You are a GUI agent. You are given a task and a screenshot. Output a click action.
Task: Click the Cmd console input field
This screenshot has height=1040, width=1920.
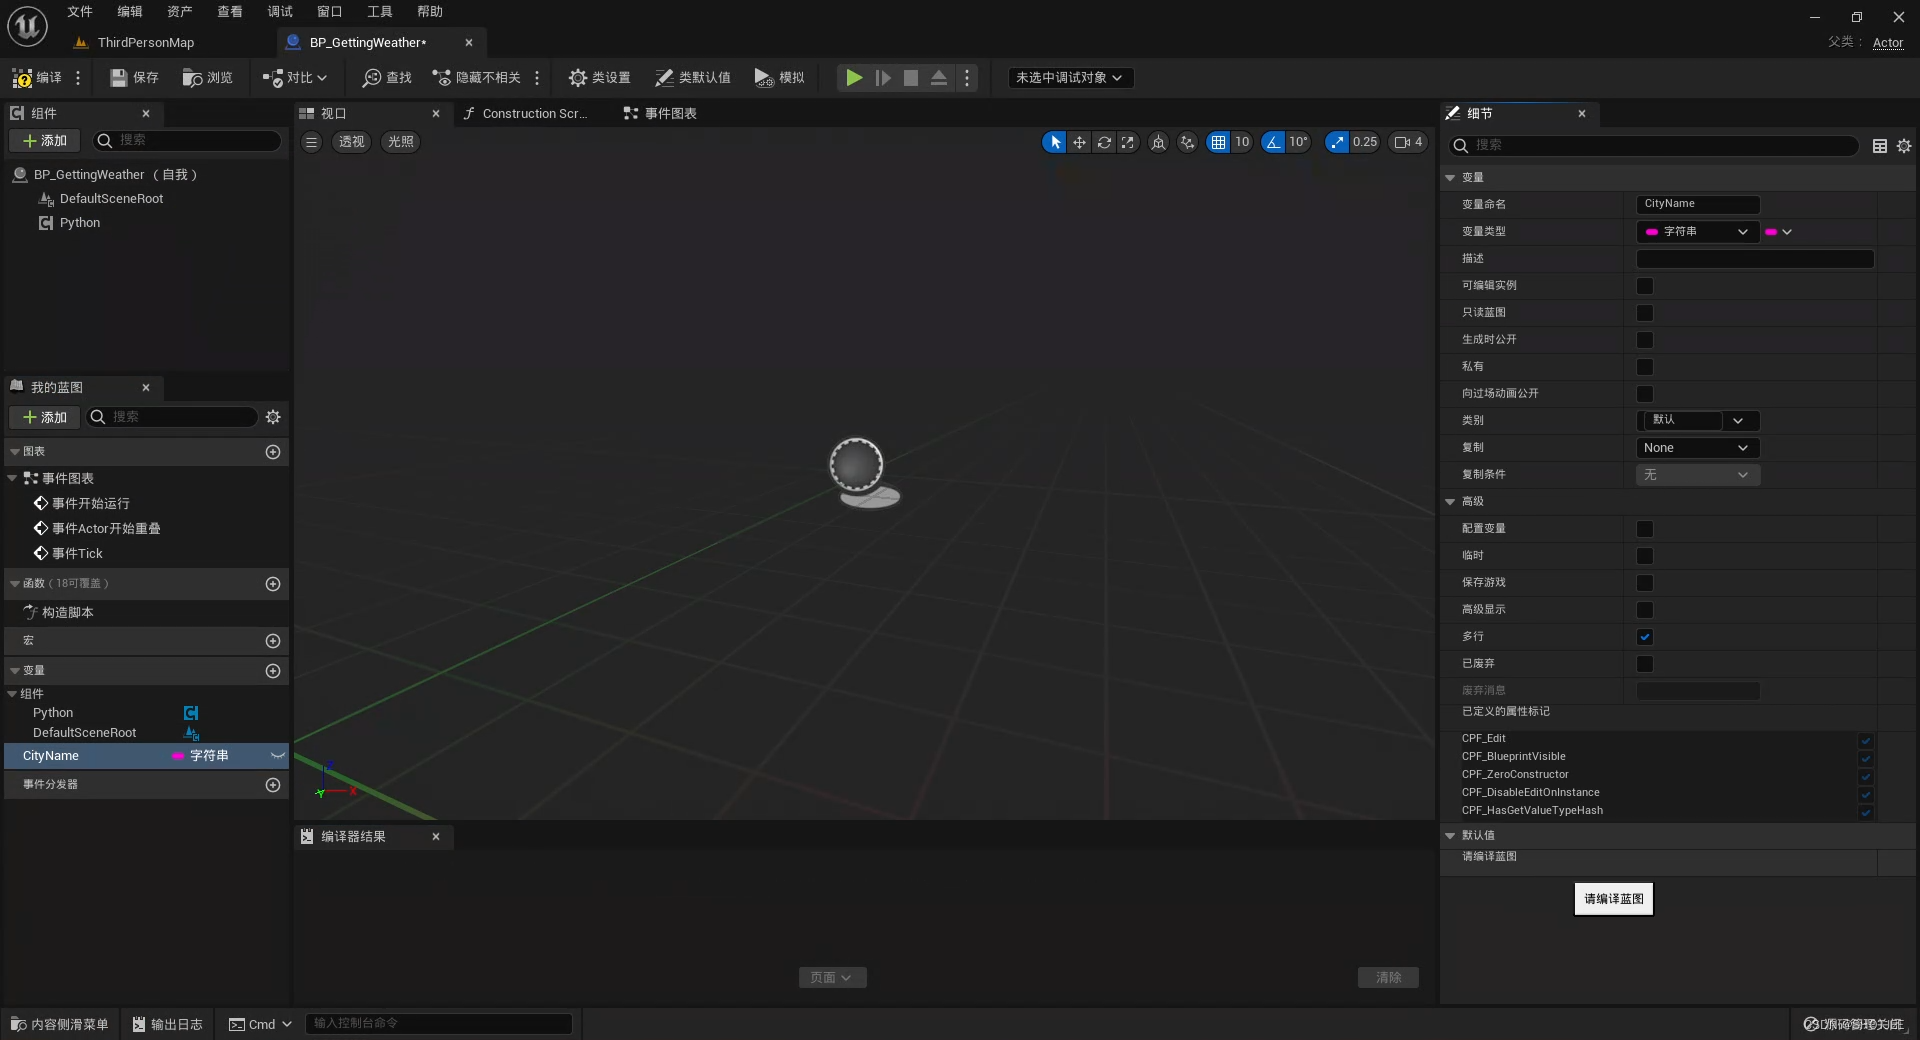tap(440, 1023)
